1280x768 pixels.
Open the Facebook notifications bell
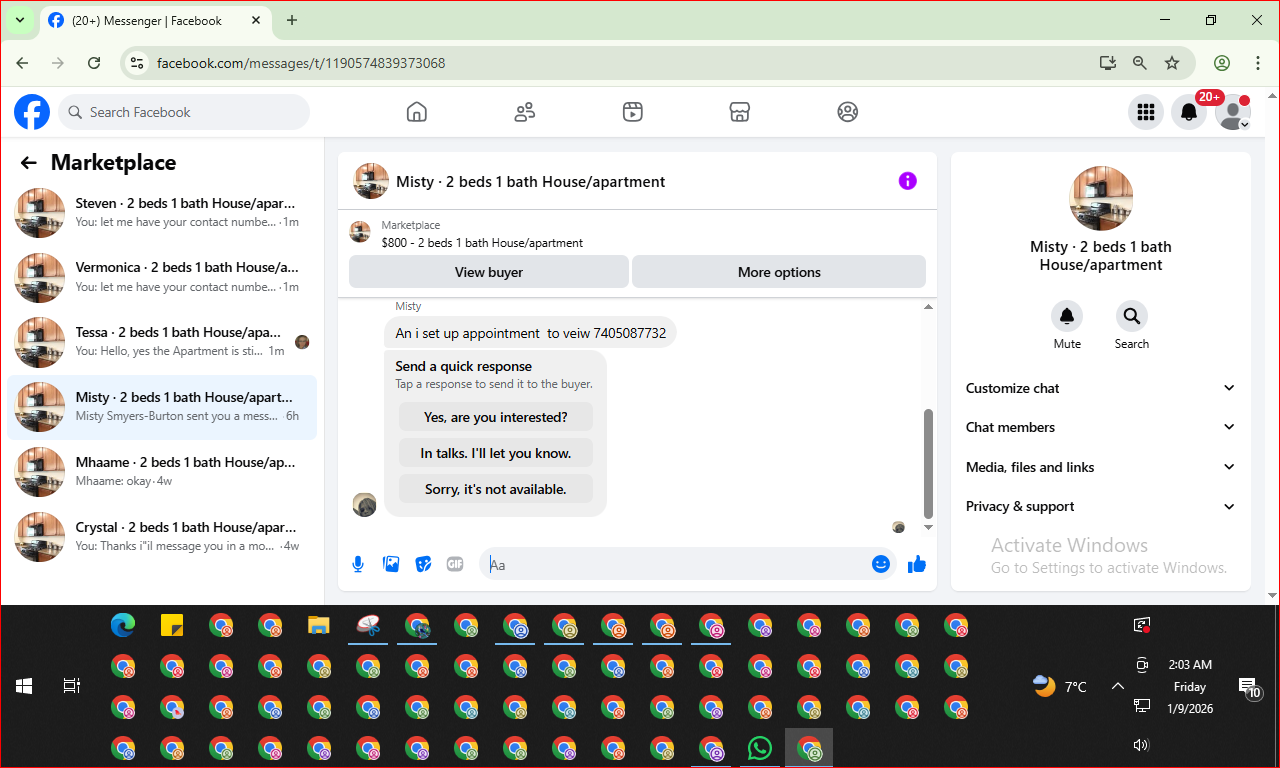coord(1189,112)
